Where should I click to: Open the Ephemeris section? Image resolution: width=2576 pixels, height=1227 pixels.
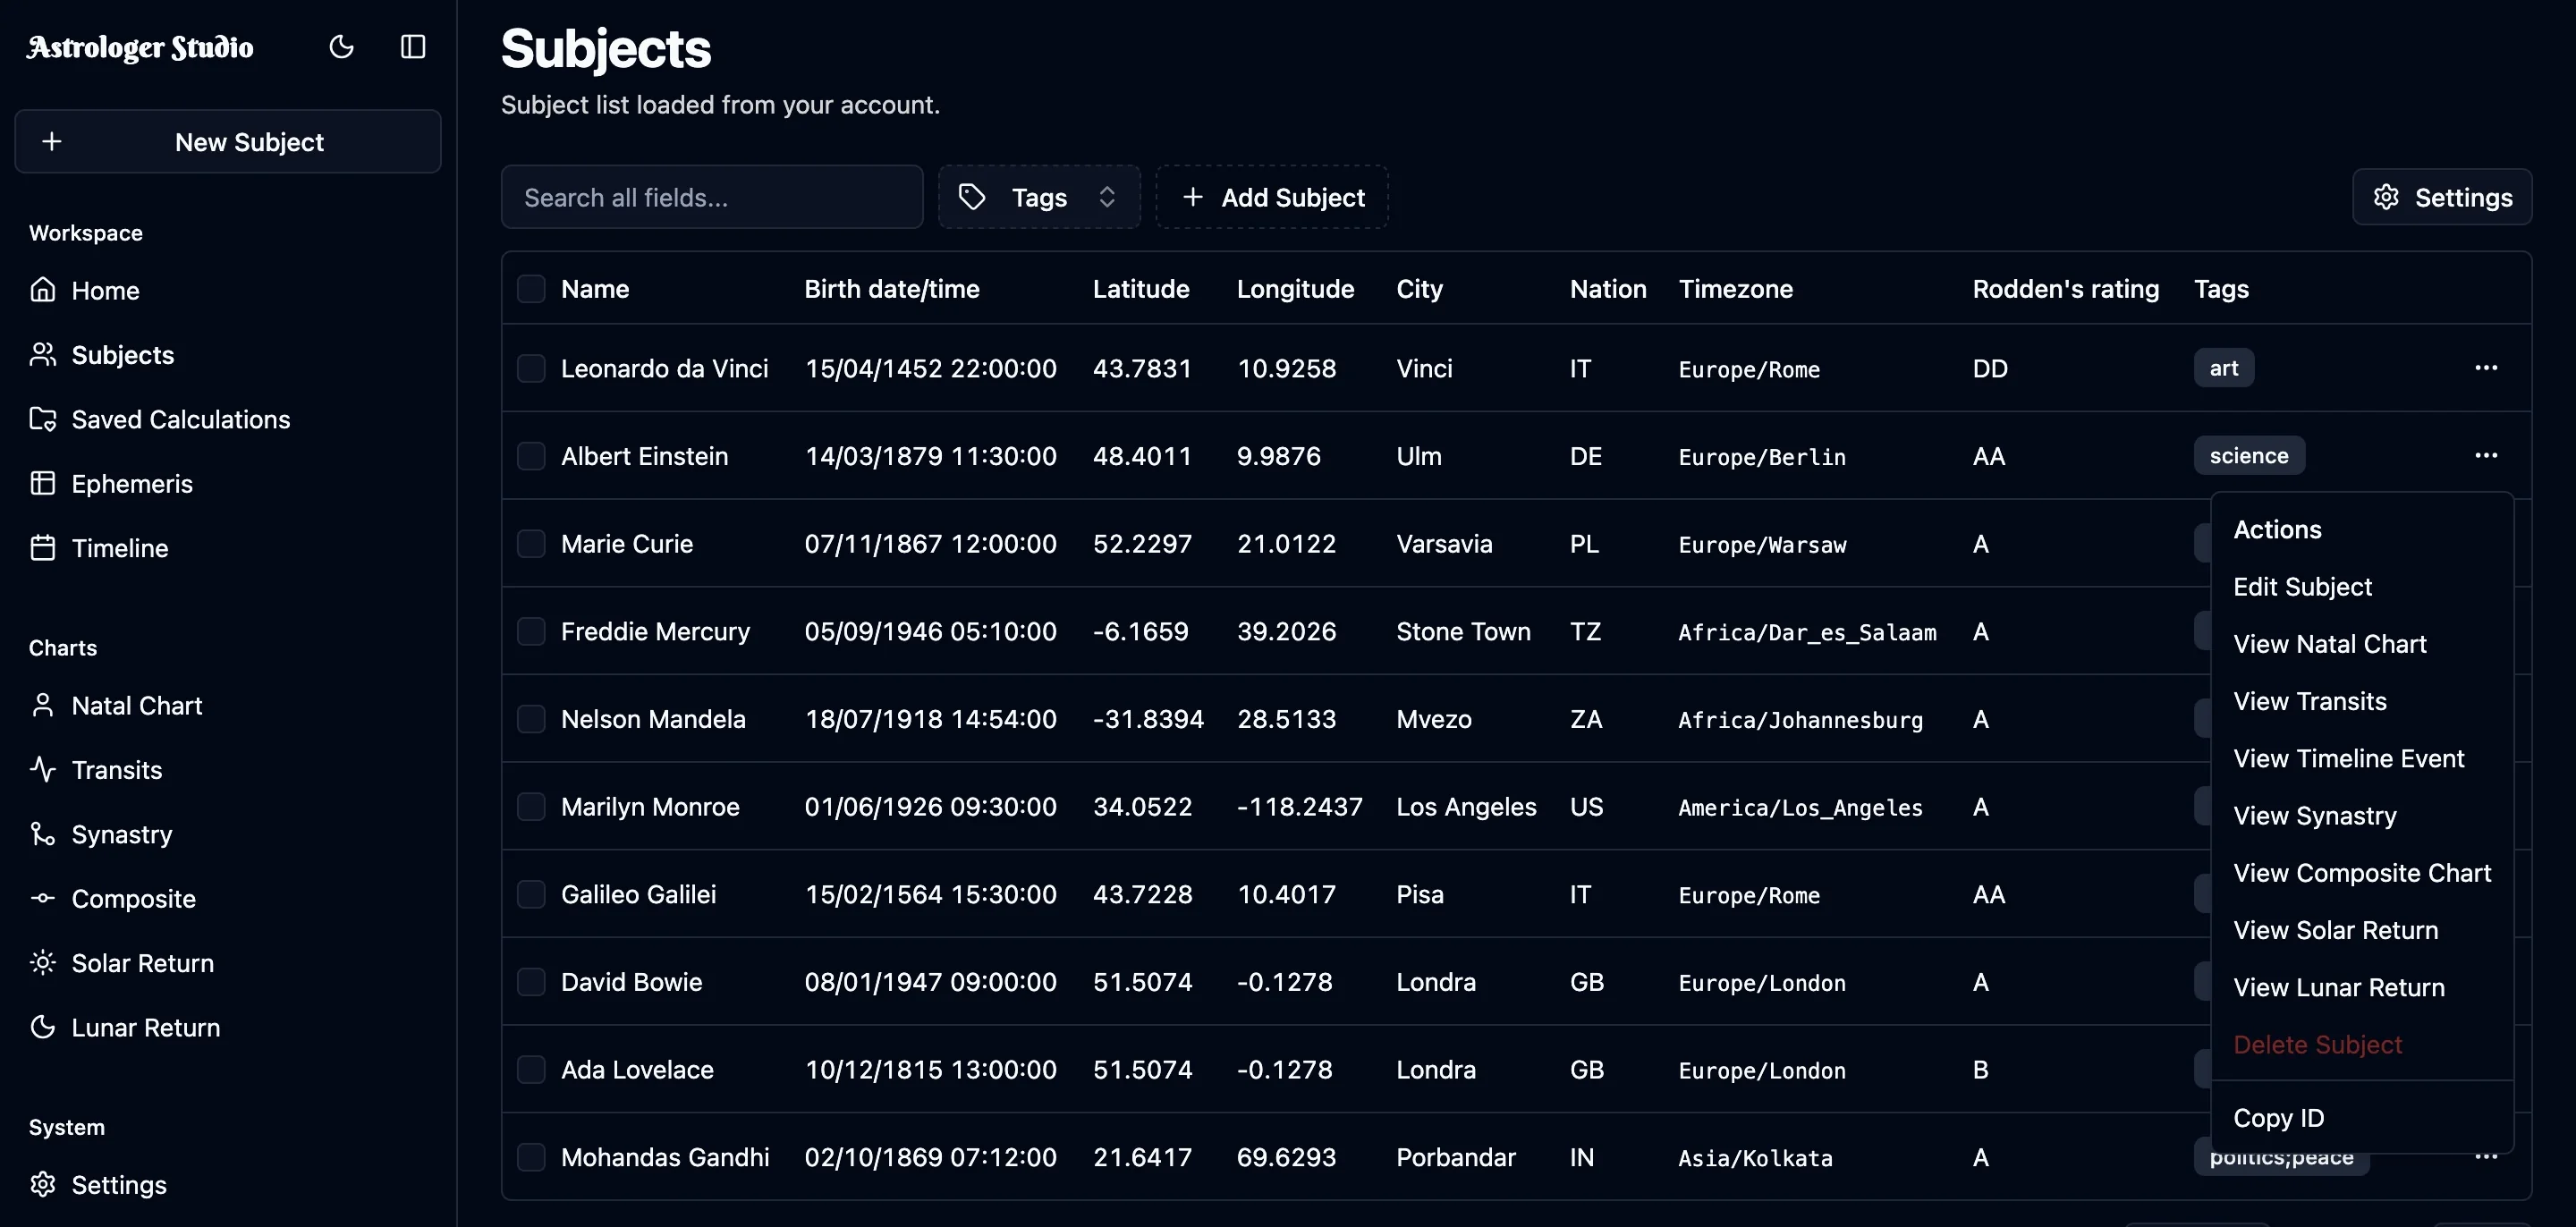point(131,483)
